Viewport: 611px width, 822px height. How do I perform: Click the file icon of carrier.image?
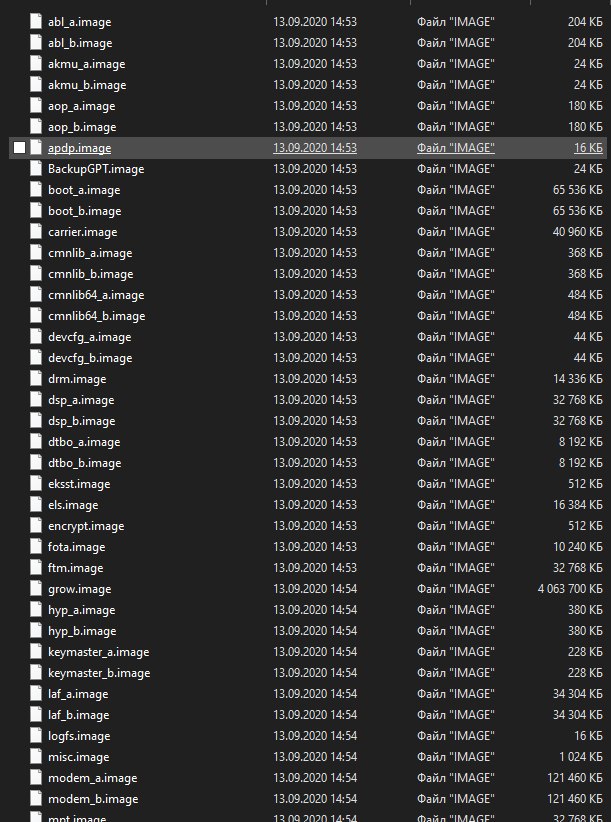pyautogui.click(x=36, y=231)
